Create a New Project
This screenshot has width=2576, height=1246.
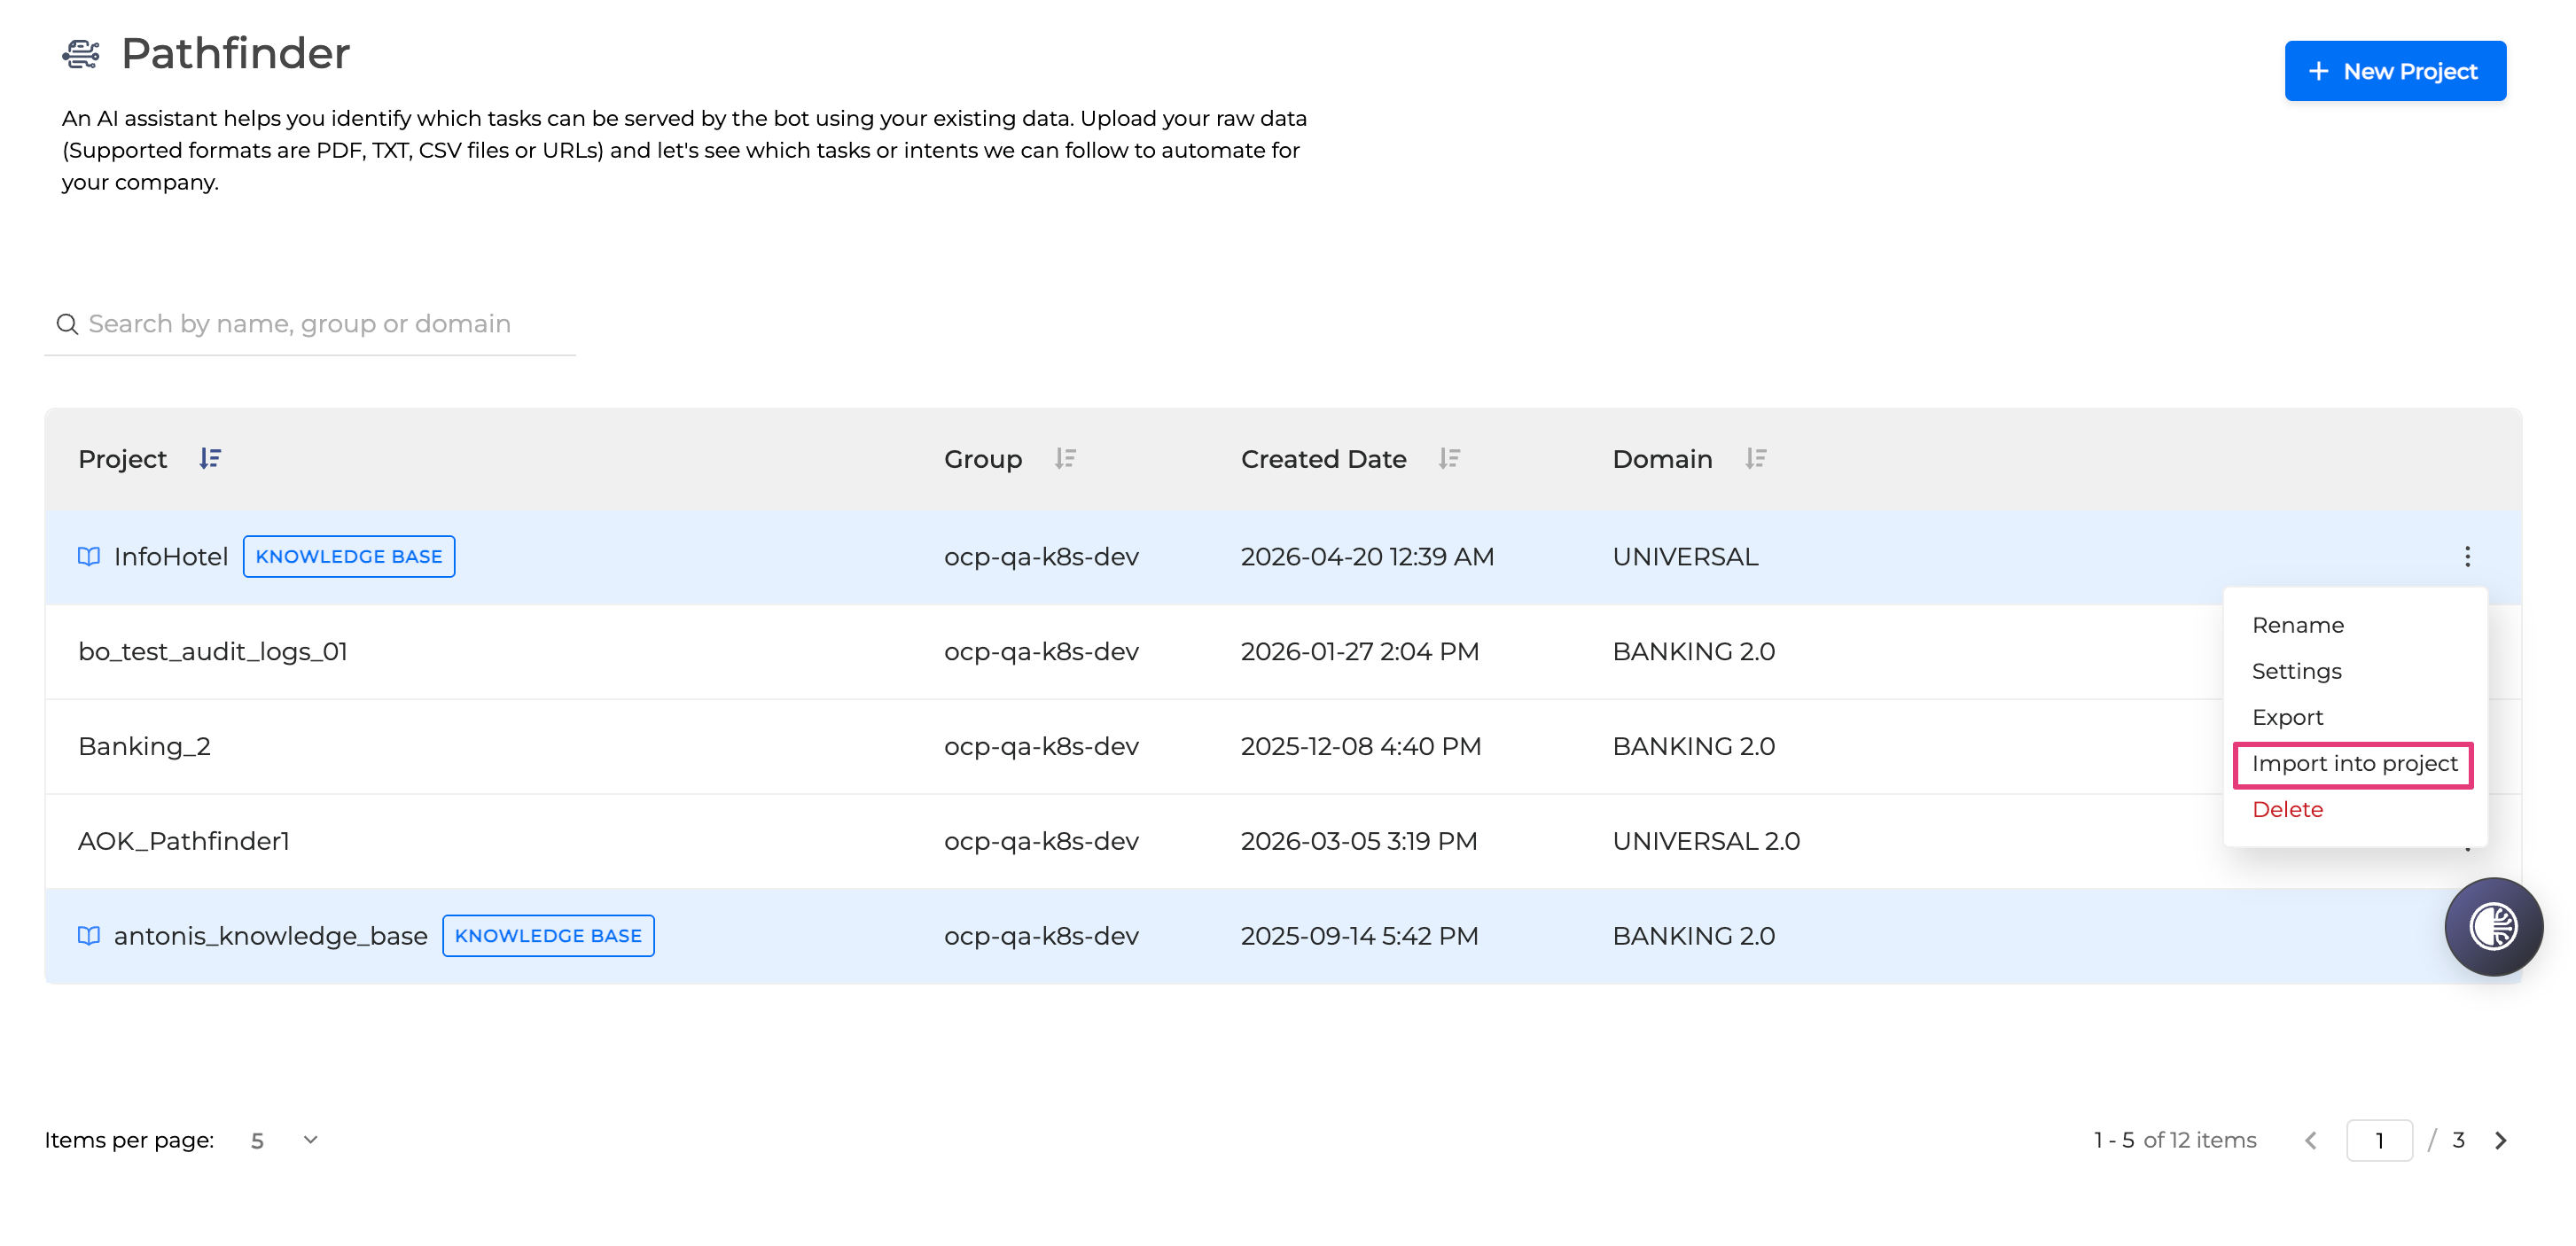(x=2395, y=71)
